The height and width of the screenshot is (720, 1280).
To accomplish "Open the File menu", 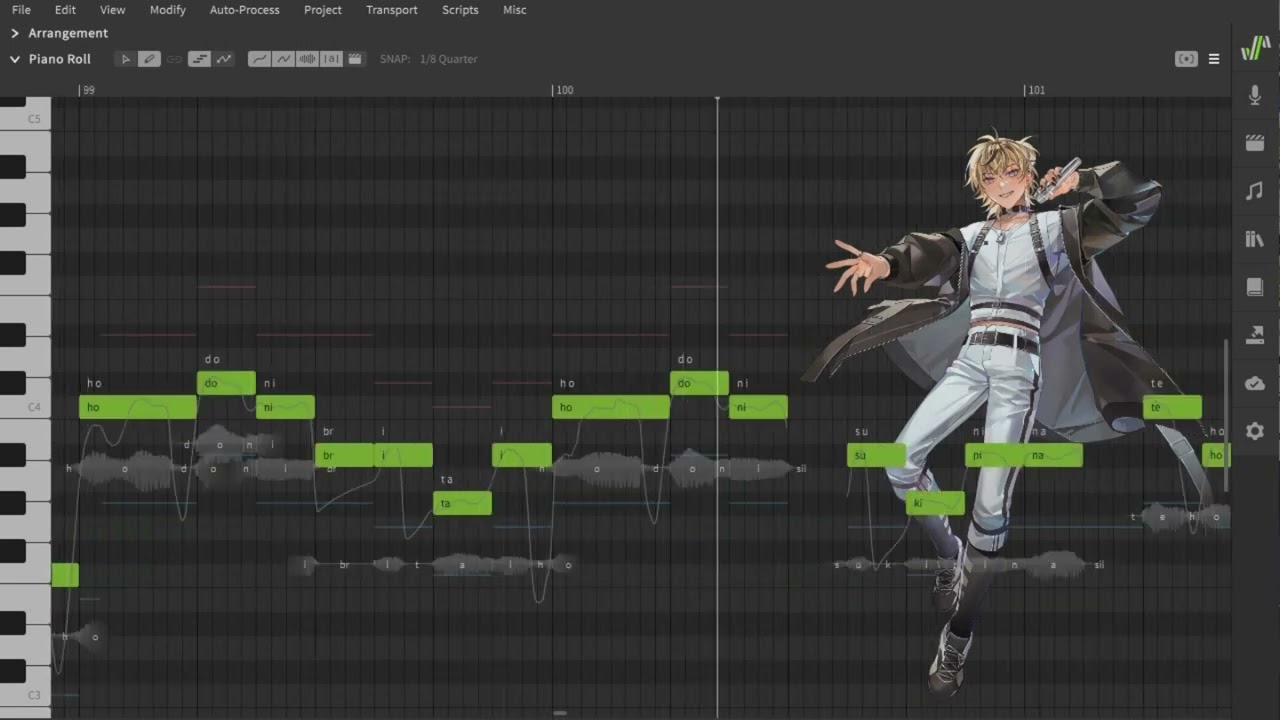I will [x=21, y=10].
